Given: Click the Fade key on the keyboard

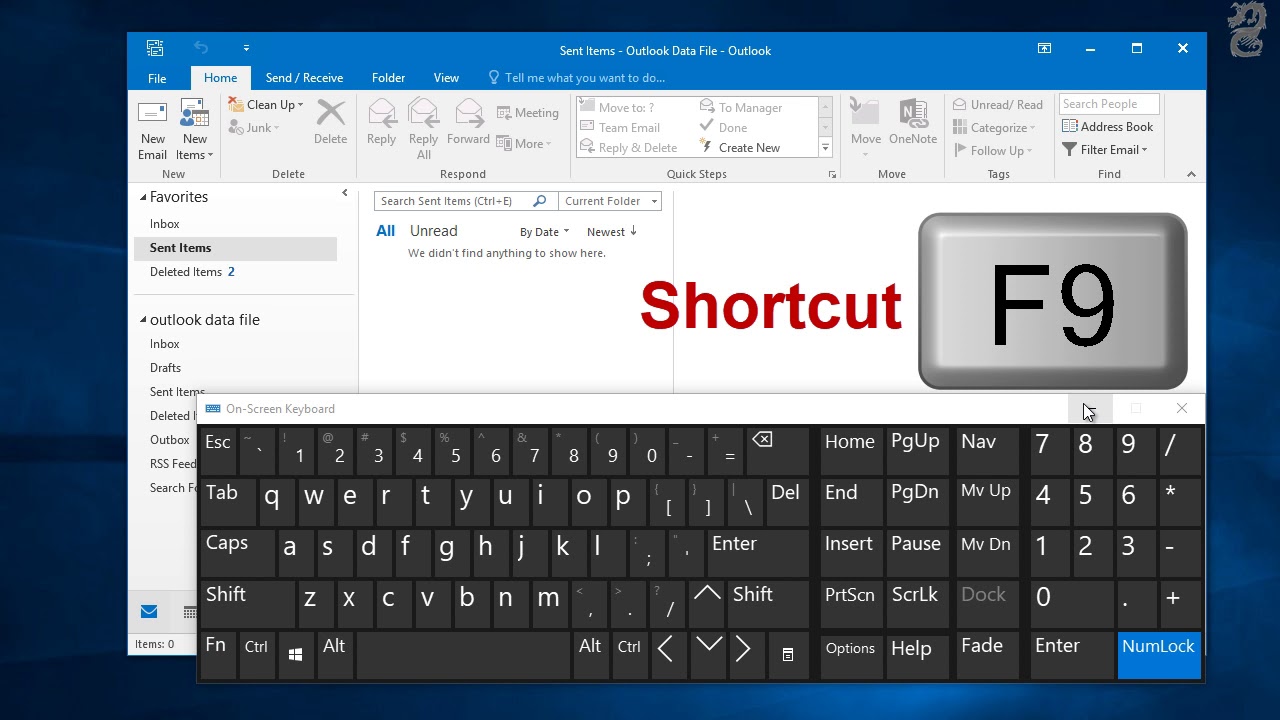Looking at the screenshot, I should 986,654.
